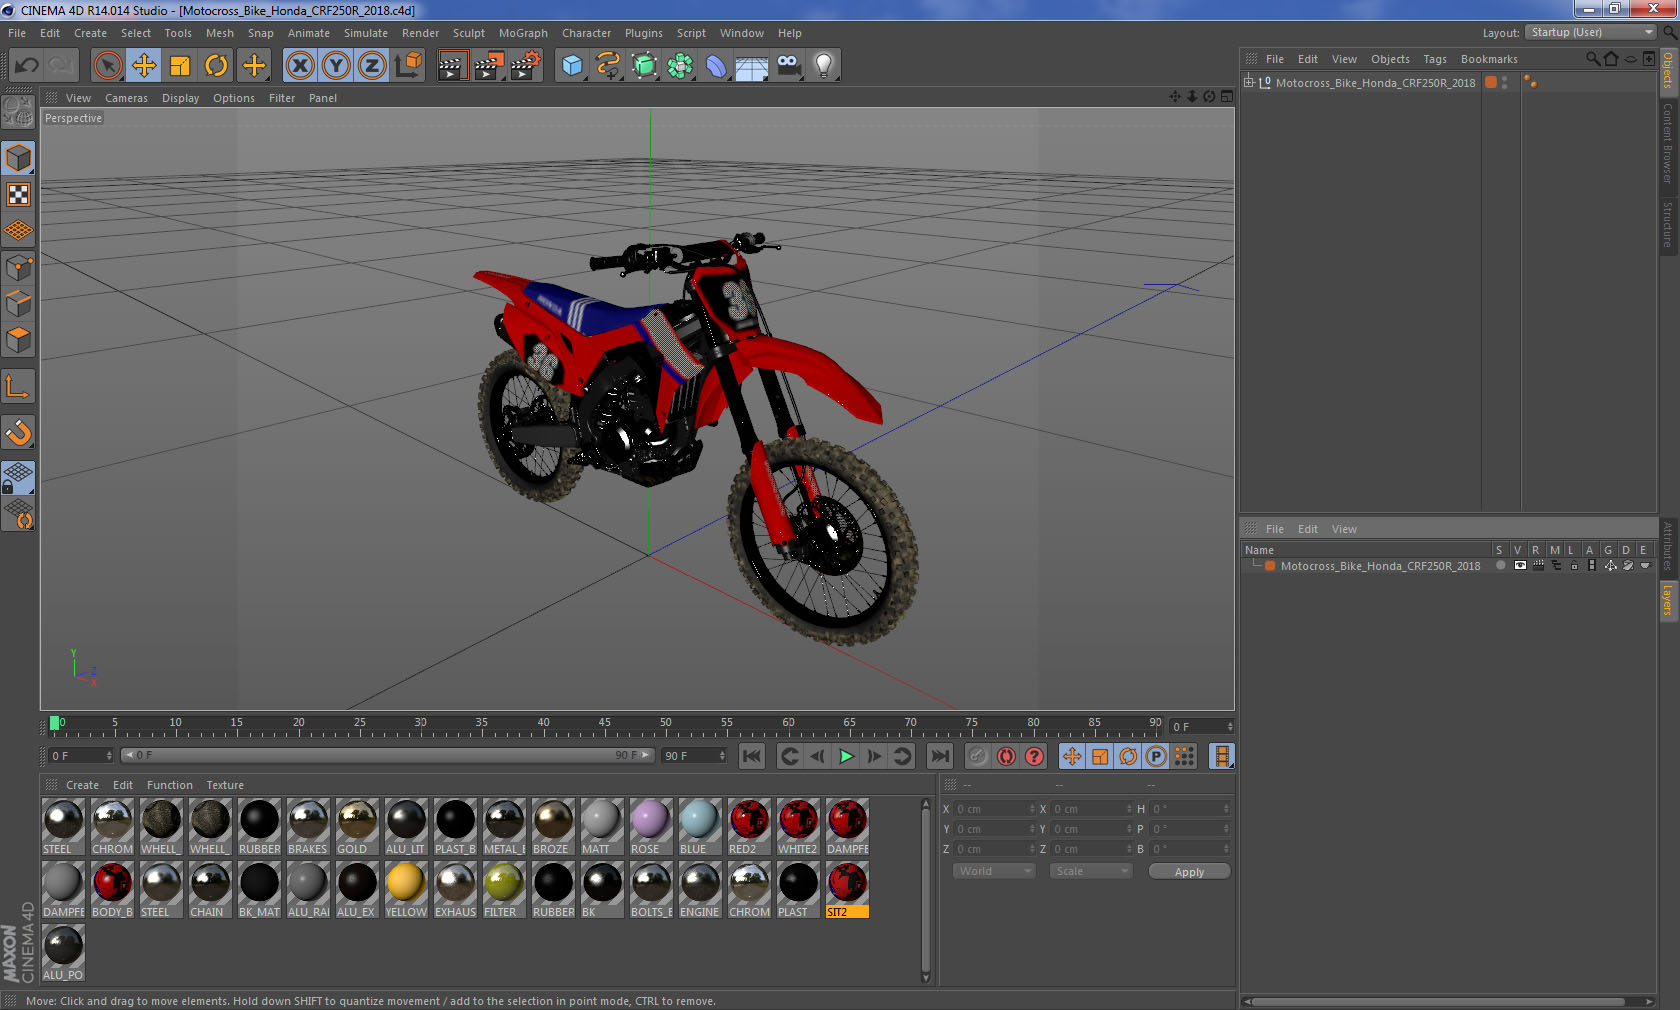Click the Make Editable icon
Viewport: 1680px width, 1010px height.
tap(18, 112)
